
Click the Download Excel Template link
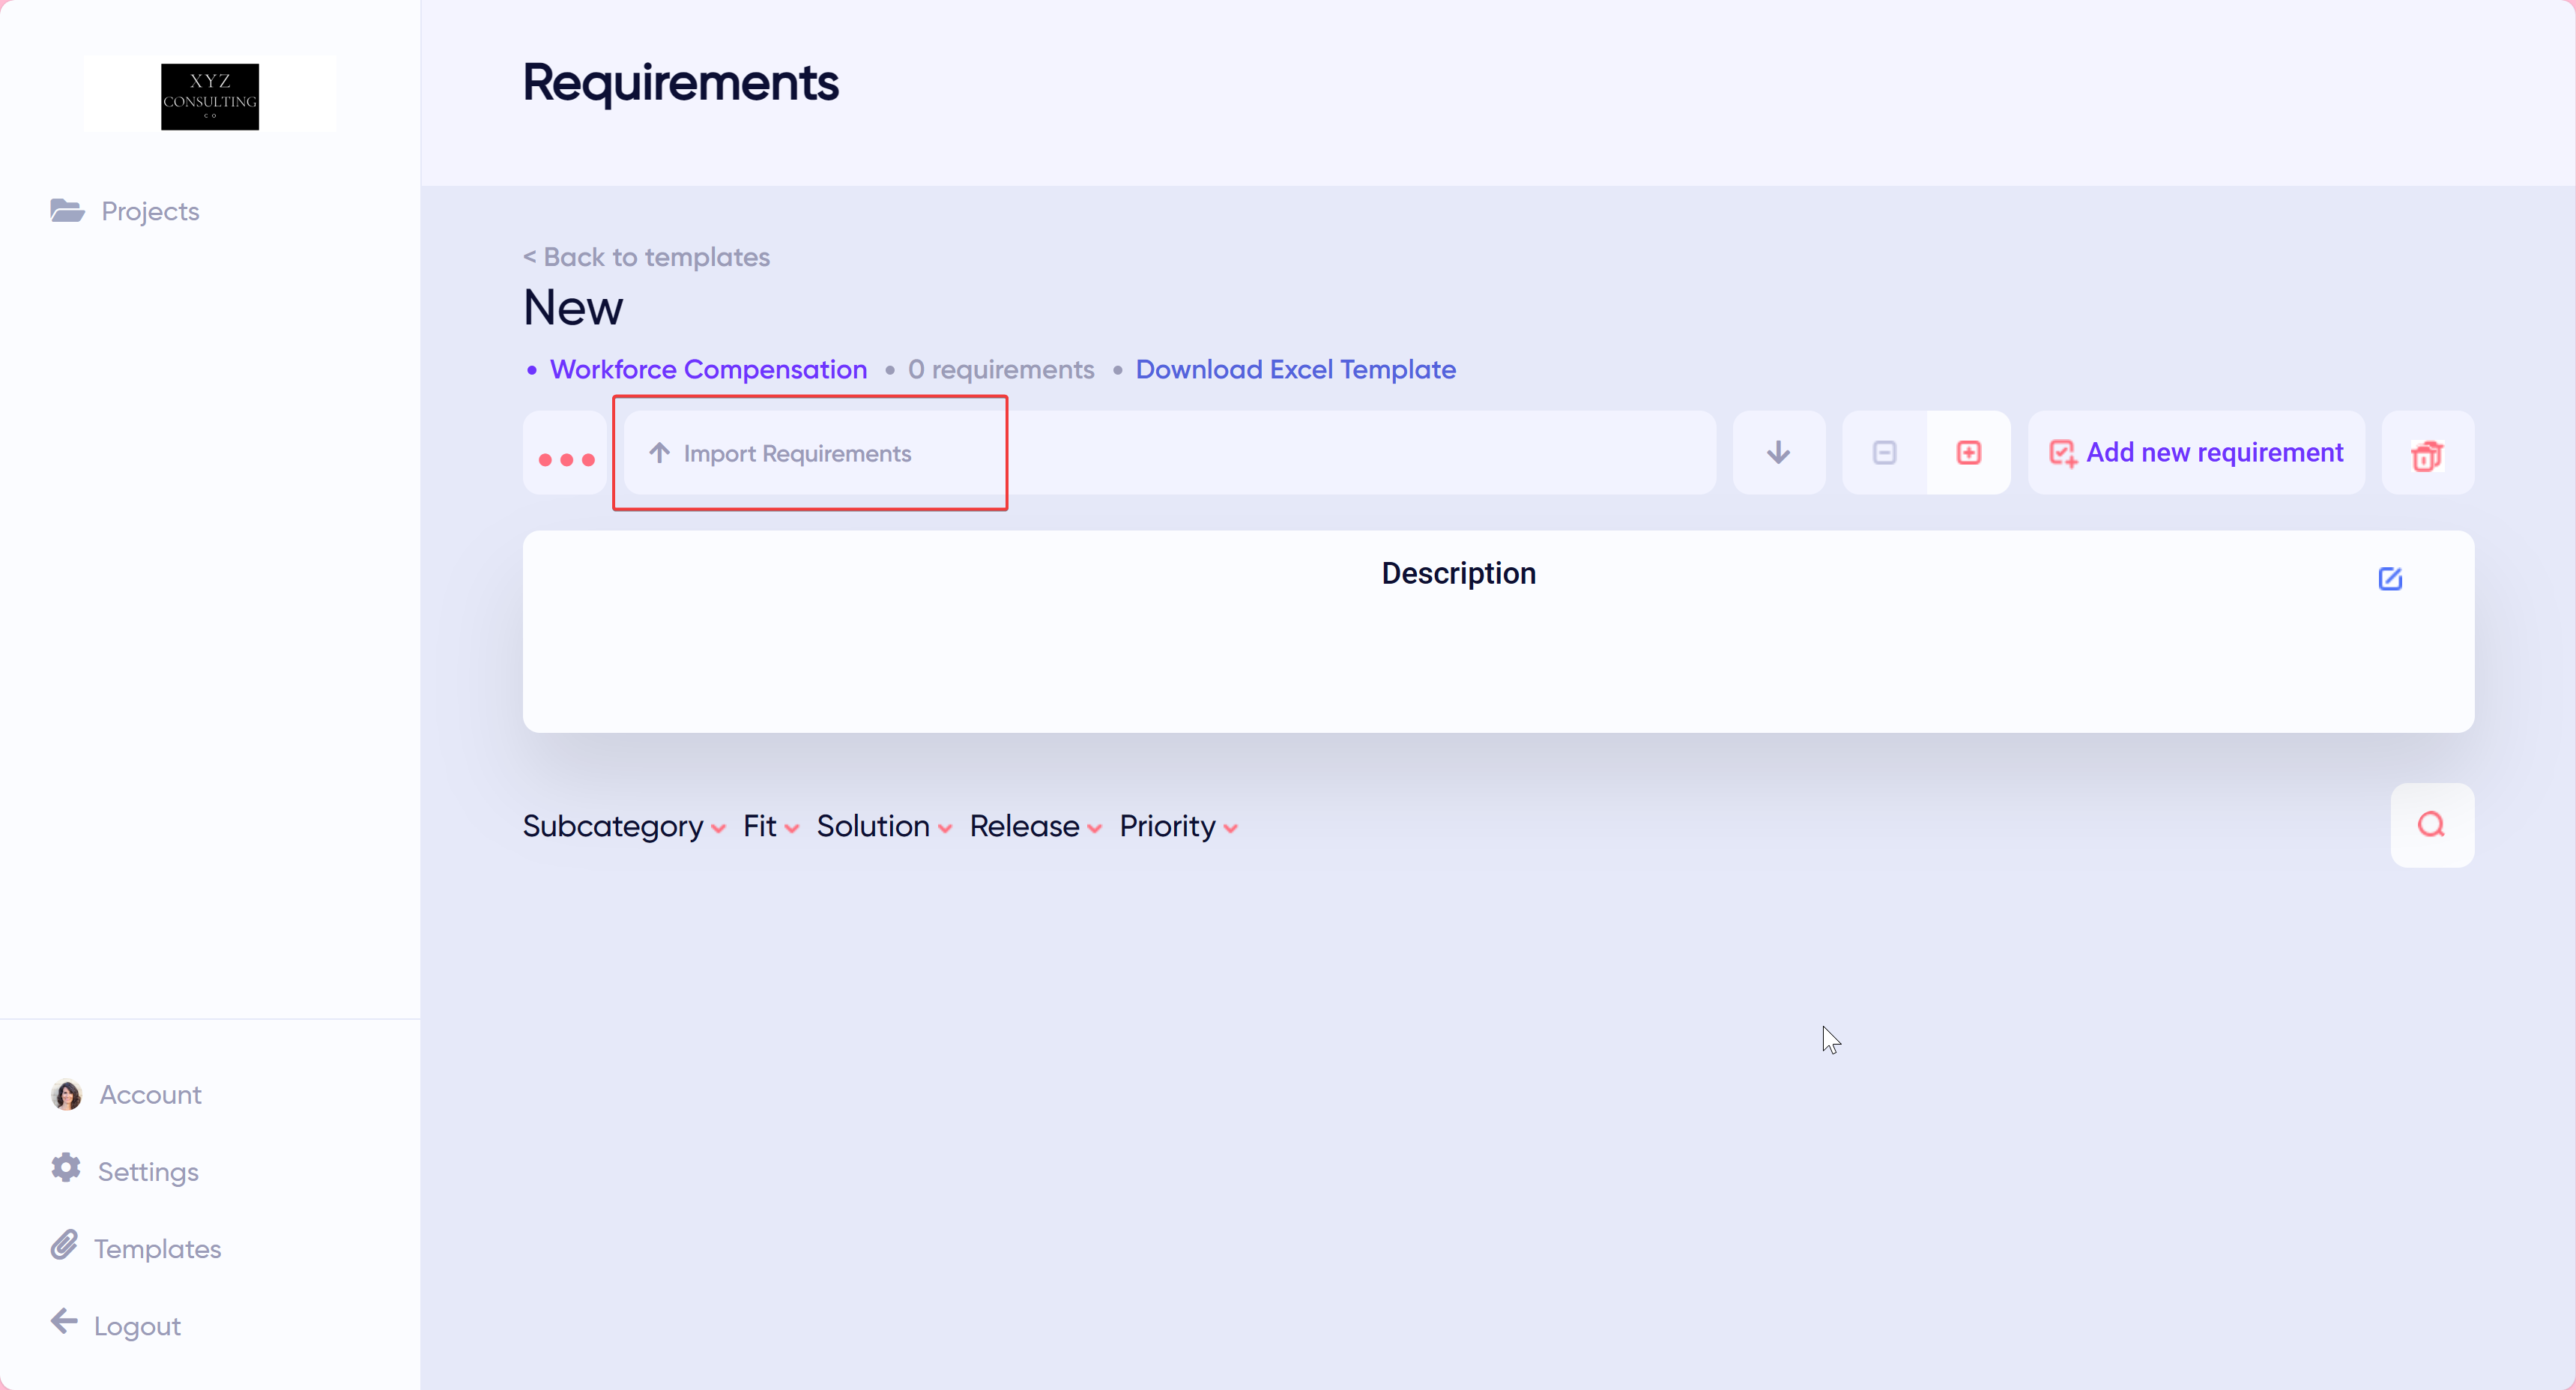coord(1295,369)
